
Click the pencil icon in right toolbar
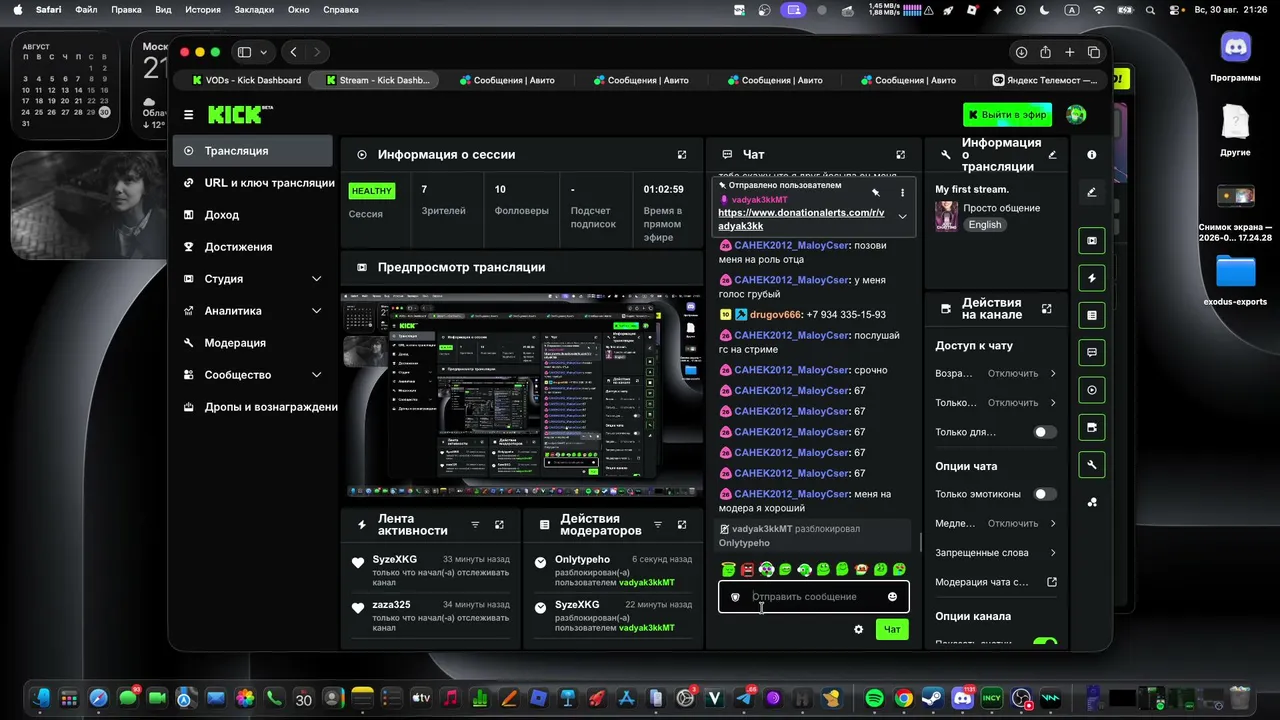point(1092,192)
